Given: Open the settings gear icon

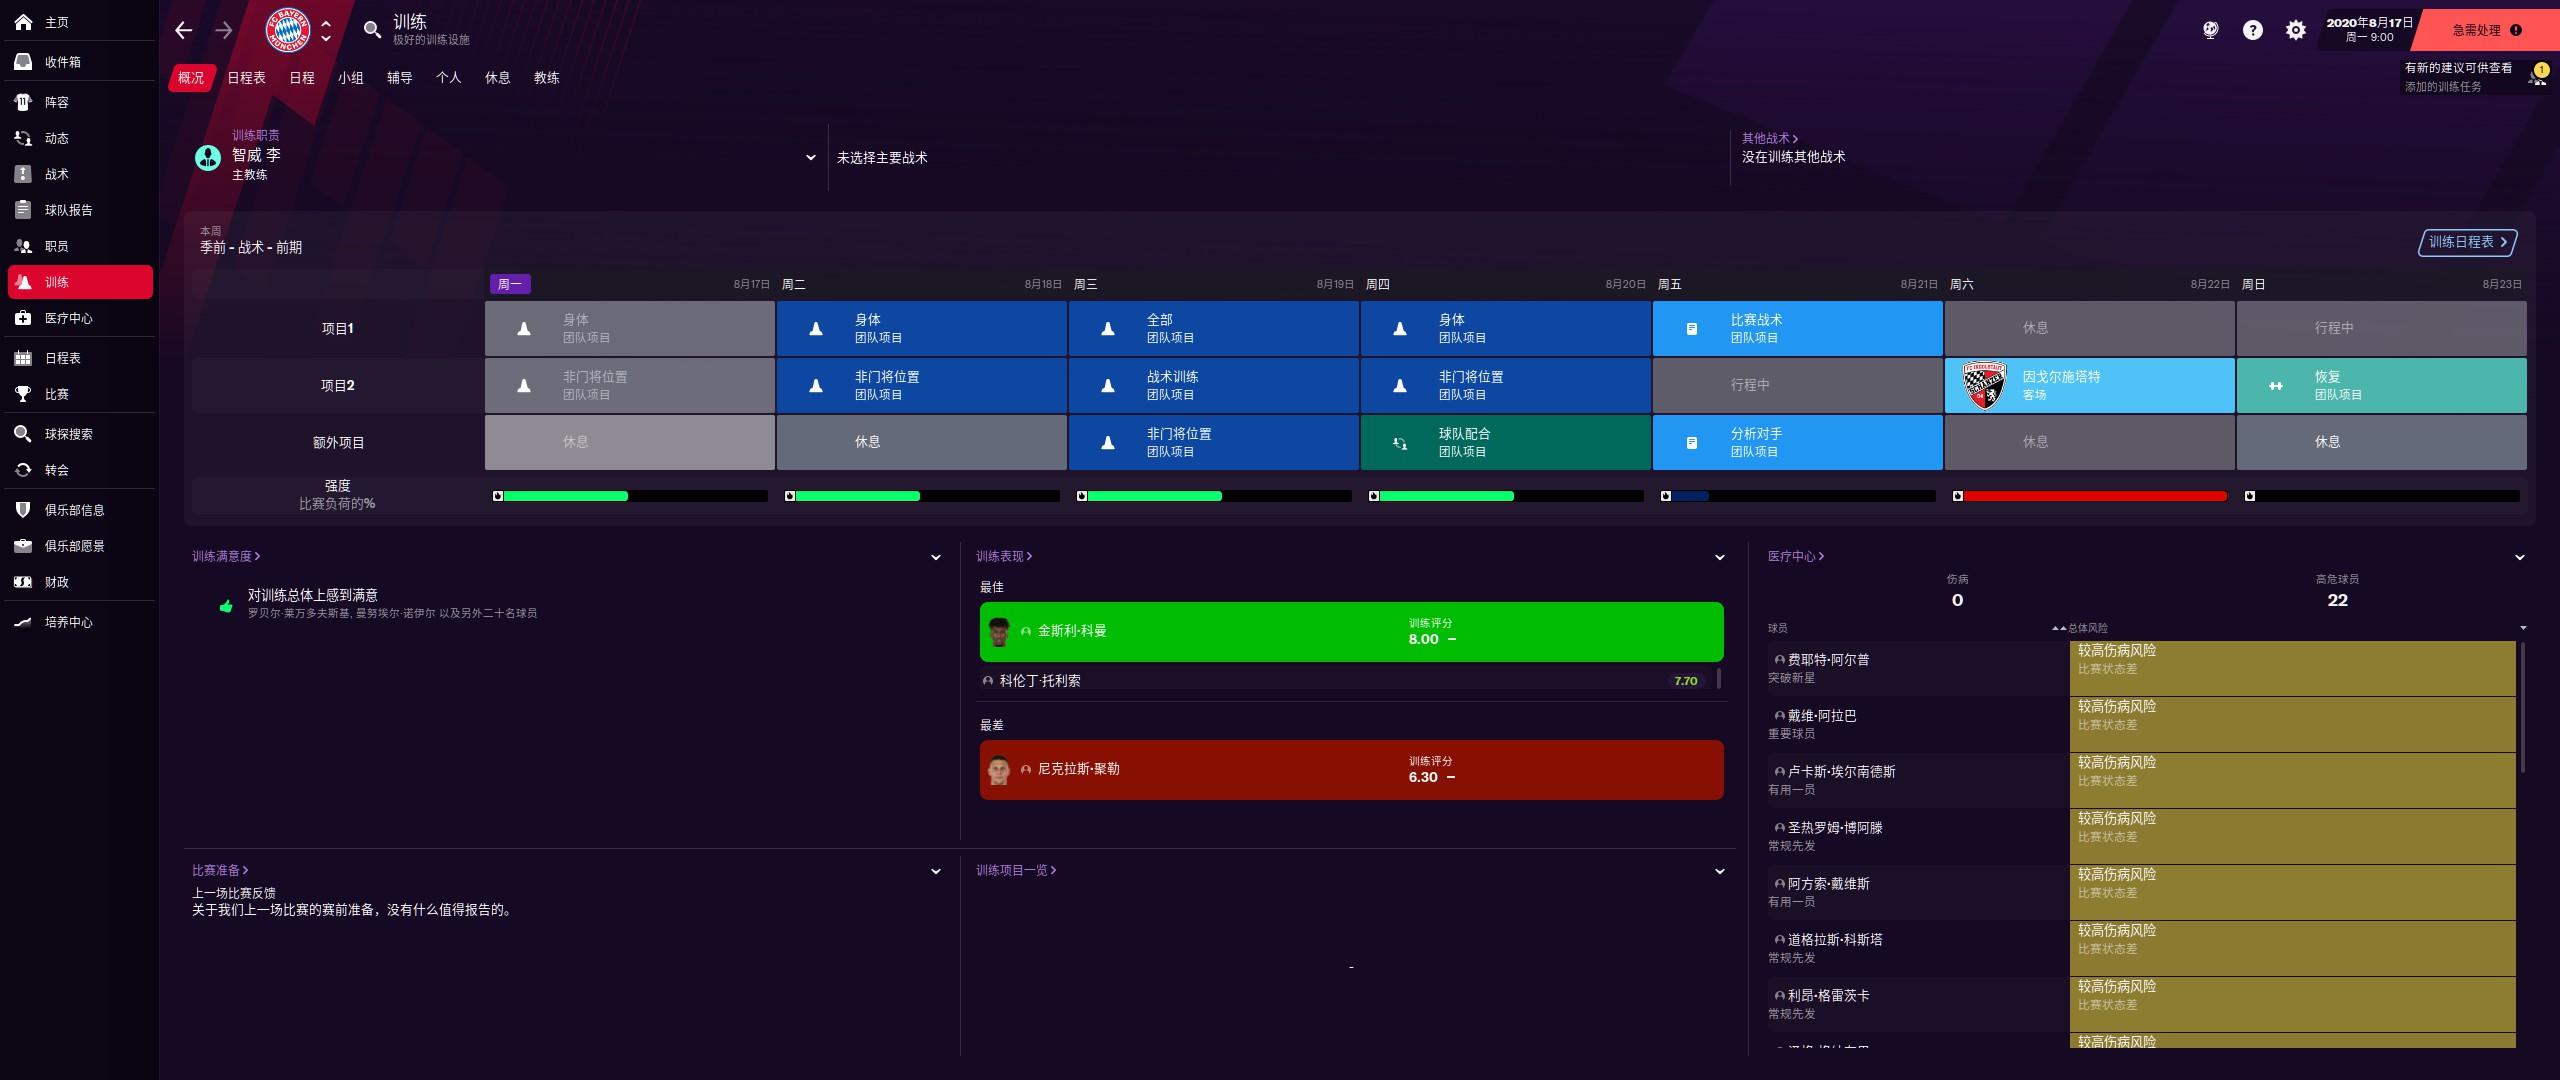Looking at the screenshot, I should (x=2296, y=30).
